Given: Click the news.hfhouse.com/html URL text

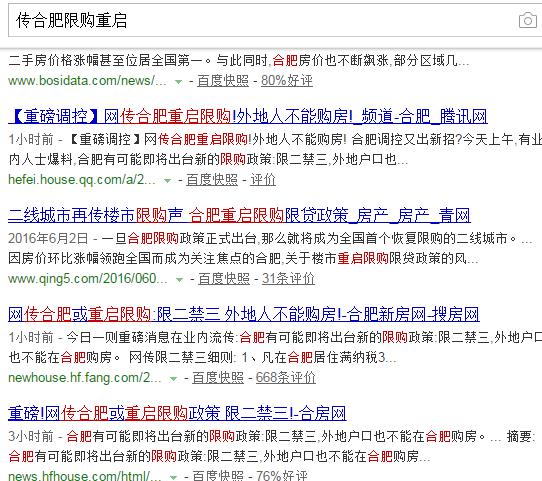Looking at the screenshot, I should coord(85,476).
